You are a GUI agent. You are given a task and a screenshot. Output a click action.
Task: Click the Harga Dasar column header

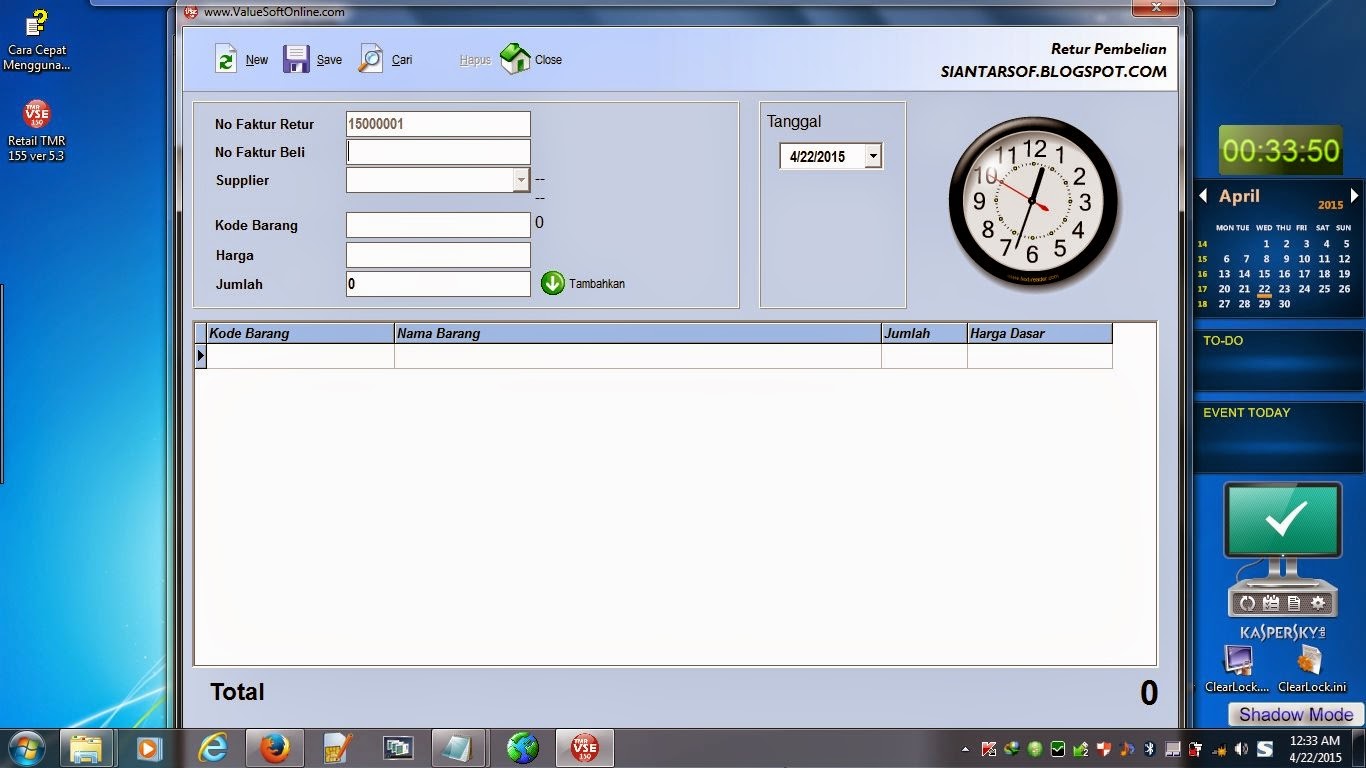(1039, 333)
